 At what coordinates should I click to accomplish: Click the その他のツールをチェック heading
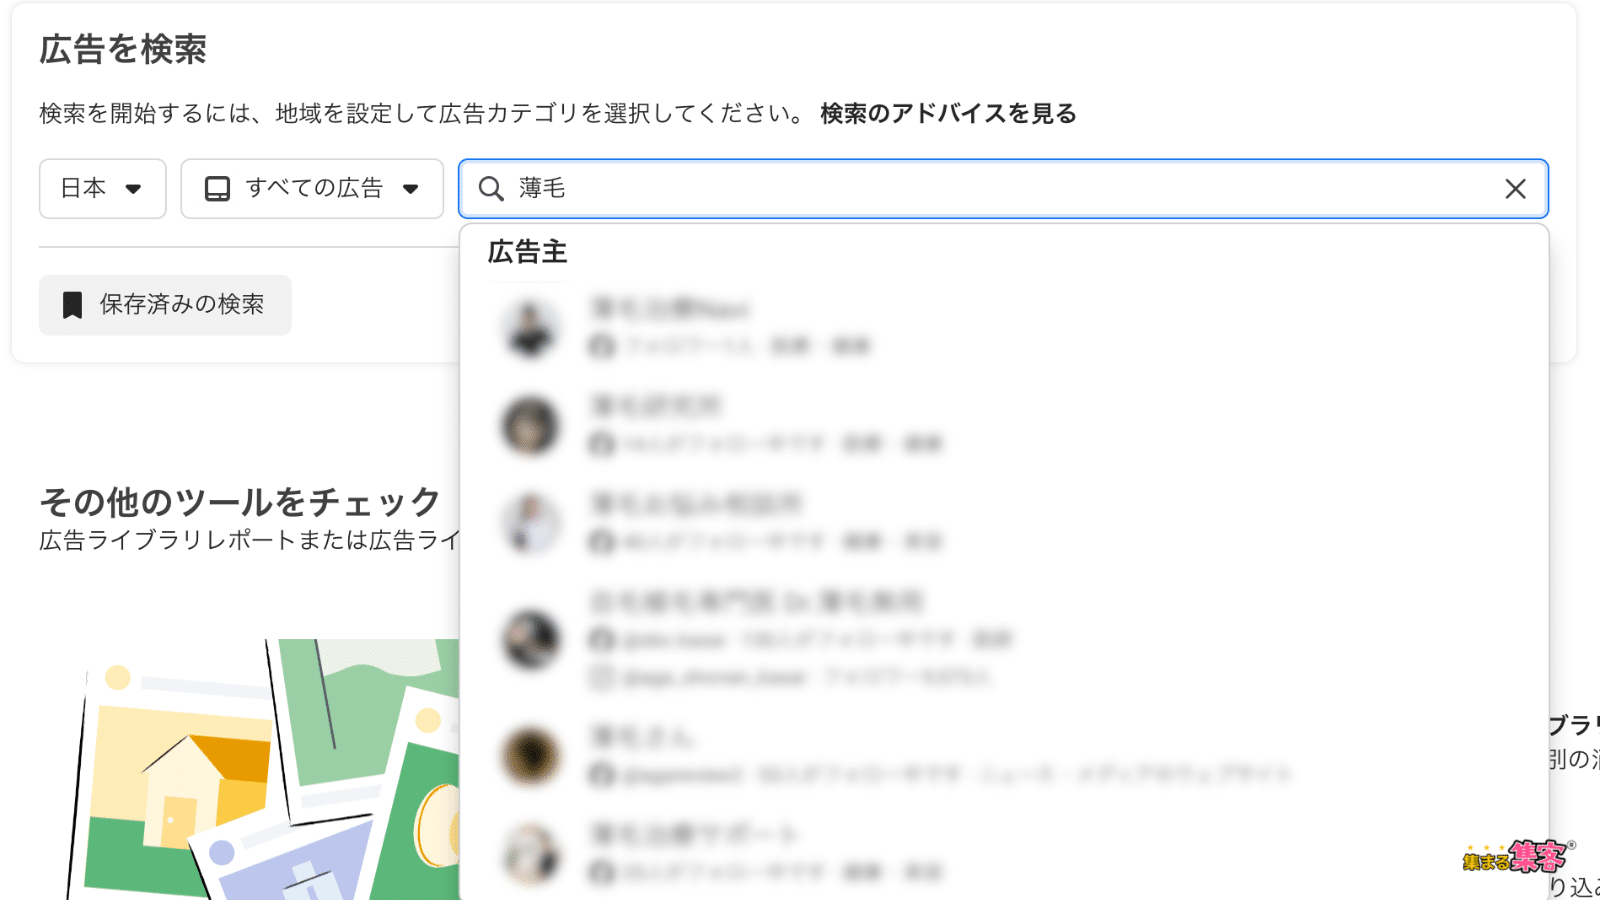240,500
